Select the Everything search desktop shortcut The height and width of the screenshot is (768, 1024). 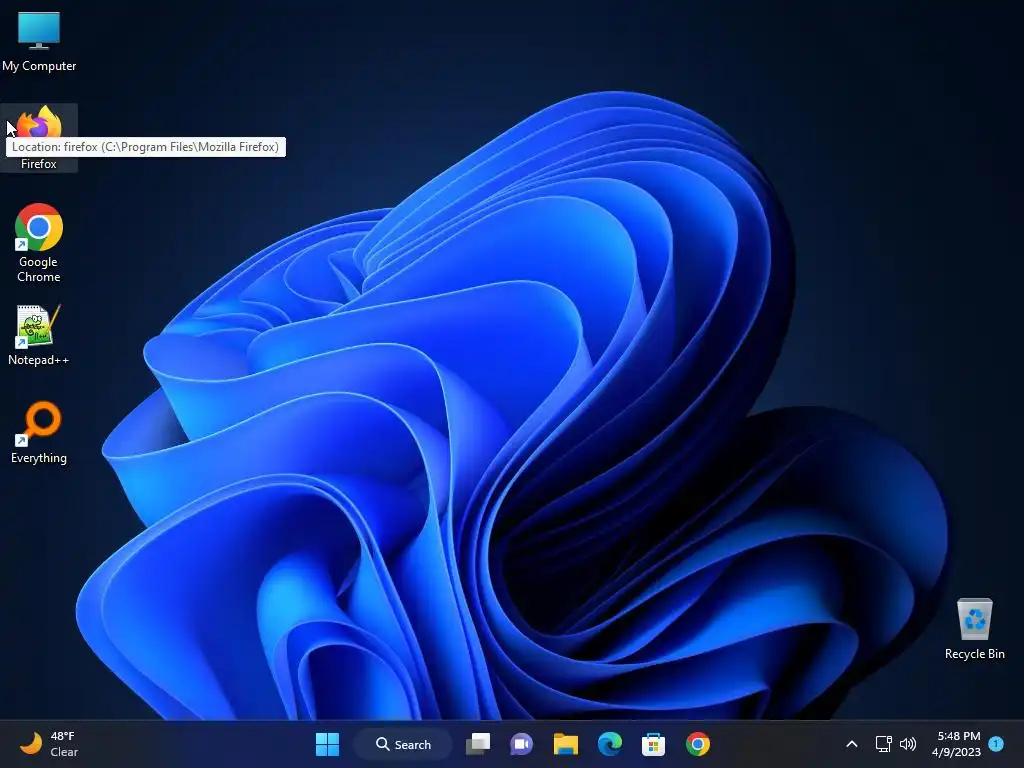pos(39,432)
